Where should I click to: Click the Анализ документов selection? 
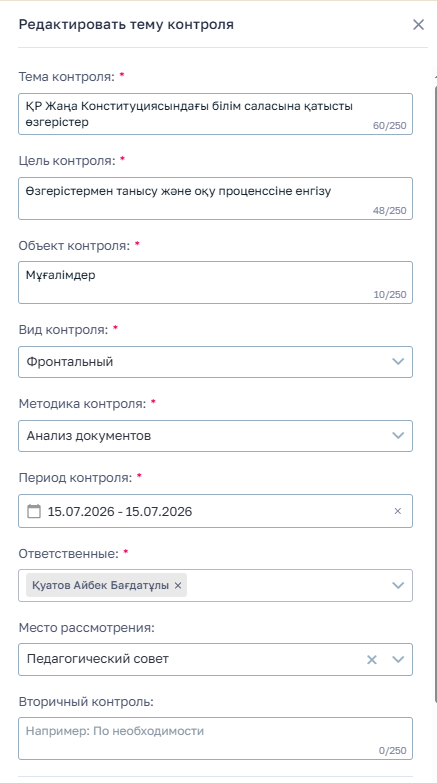(x=89, y=435)
